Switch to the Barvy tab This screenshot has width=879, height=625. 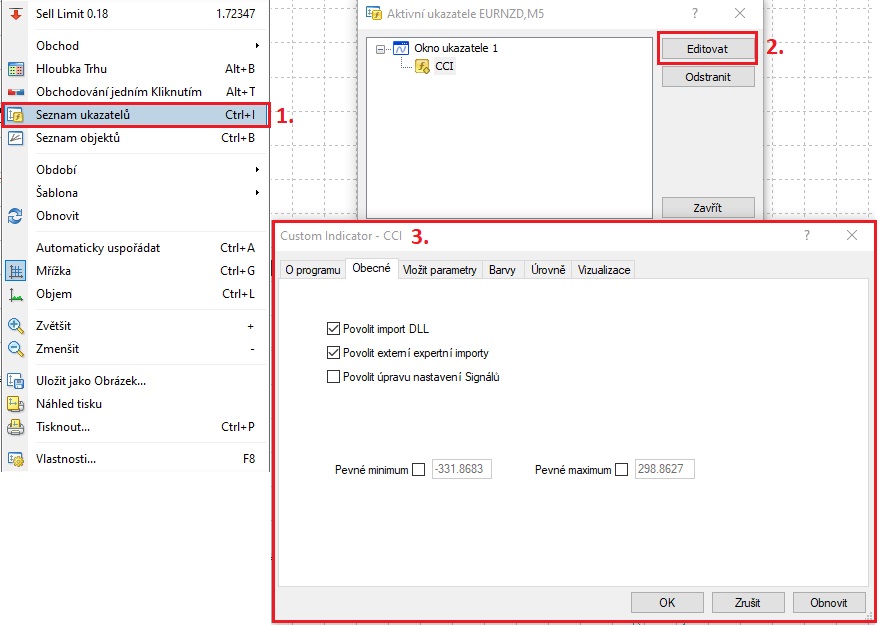click(x=502, y=270)
